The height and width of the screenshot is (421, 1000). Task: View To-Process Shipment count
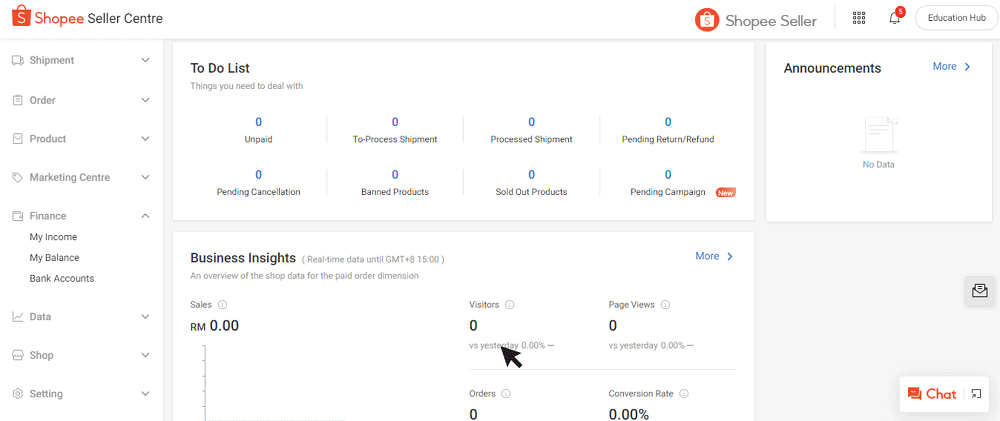[395, 123]
